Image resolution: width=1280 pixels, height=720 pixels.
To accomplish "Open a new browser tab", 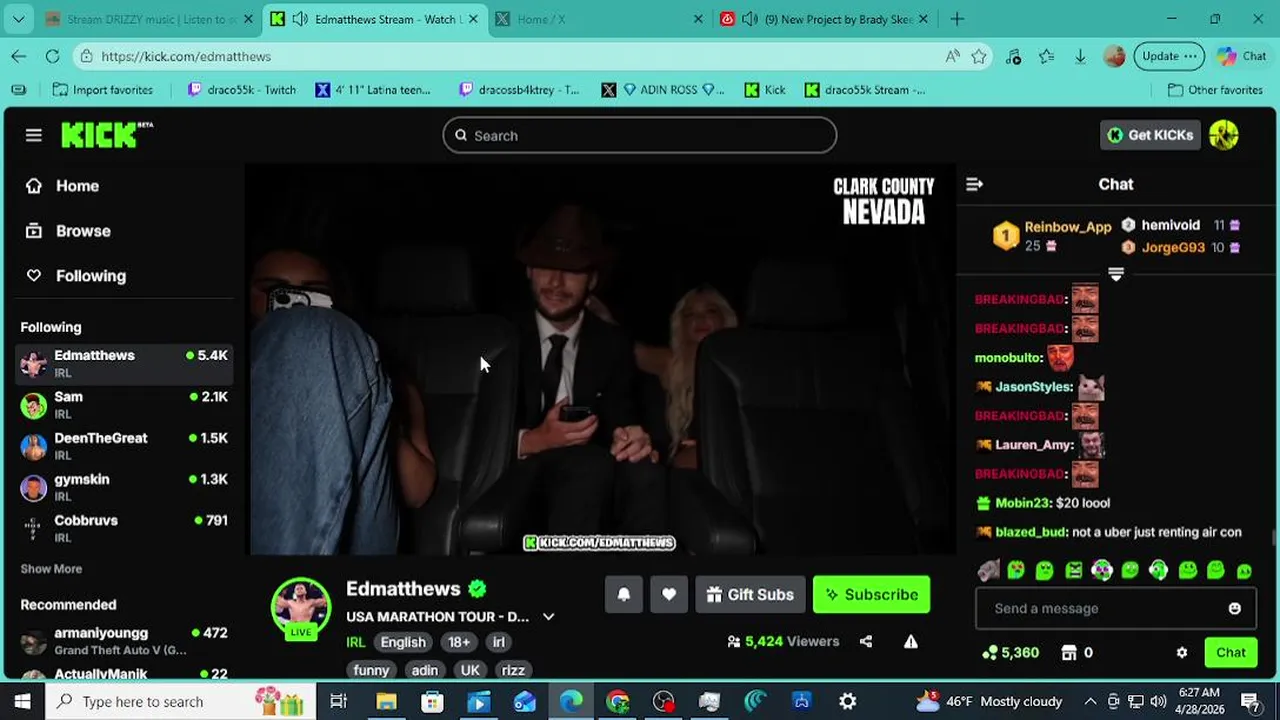I will [x=957, y=19].
